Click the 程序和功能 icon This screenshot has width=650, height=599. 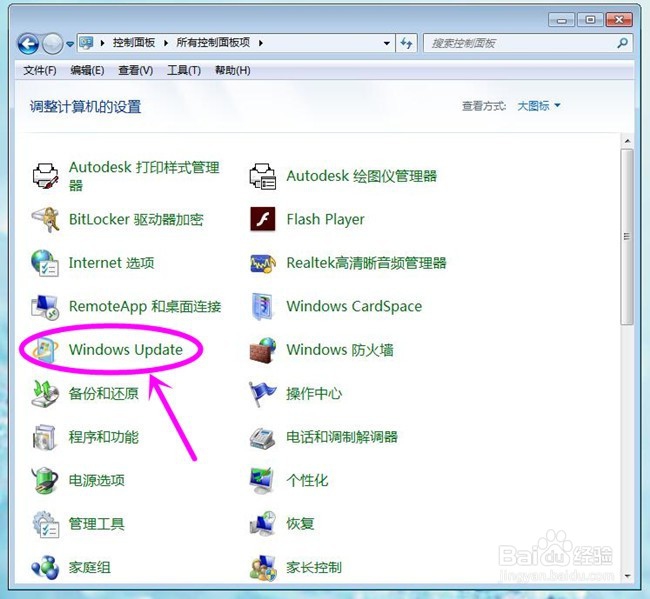point(45,437)
